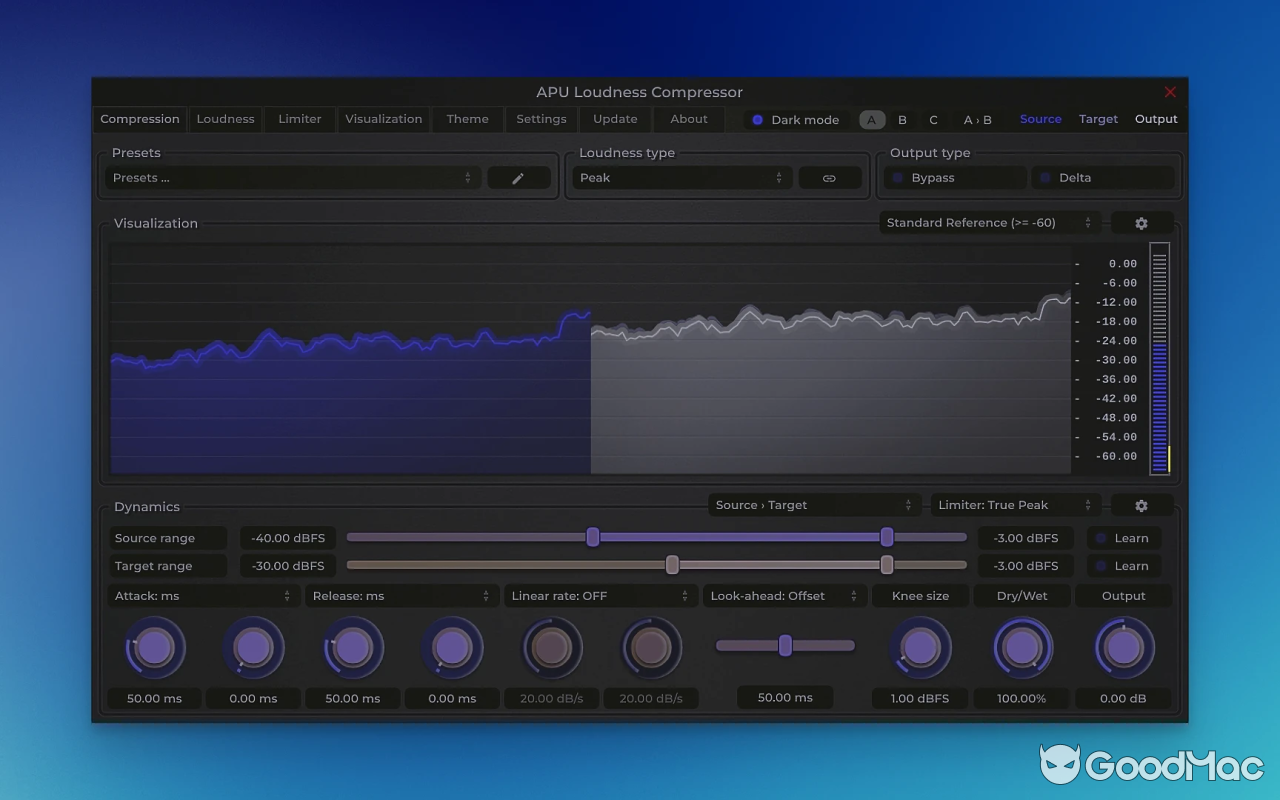This screenshot has height=800, width=1280.
Task: Expand the Limiter: True Peak dropdown
Action: (1014, 505)
